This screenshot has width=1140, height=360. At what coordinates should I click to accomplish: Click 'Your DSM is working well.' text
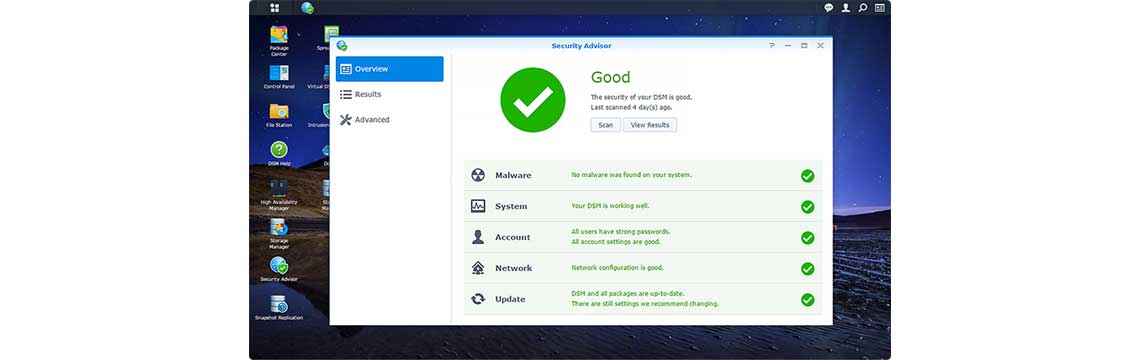tap(610, 206)
